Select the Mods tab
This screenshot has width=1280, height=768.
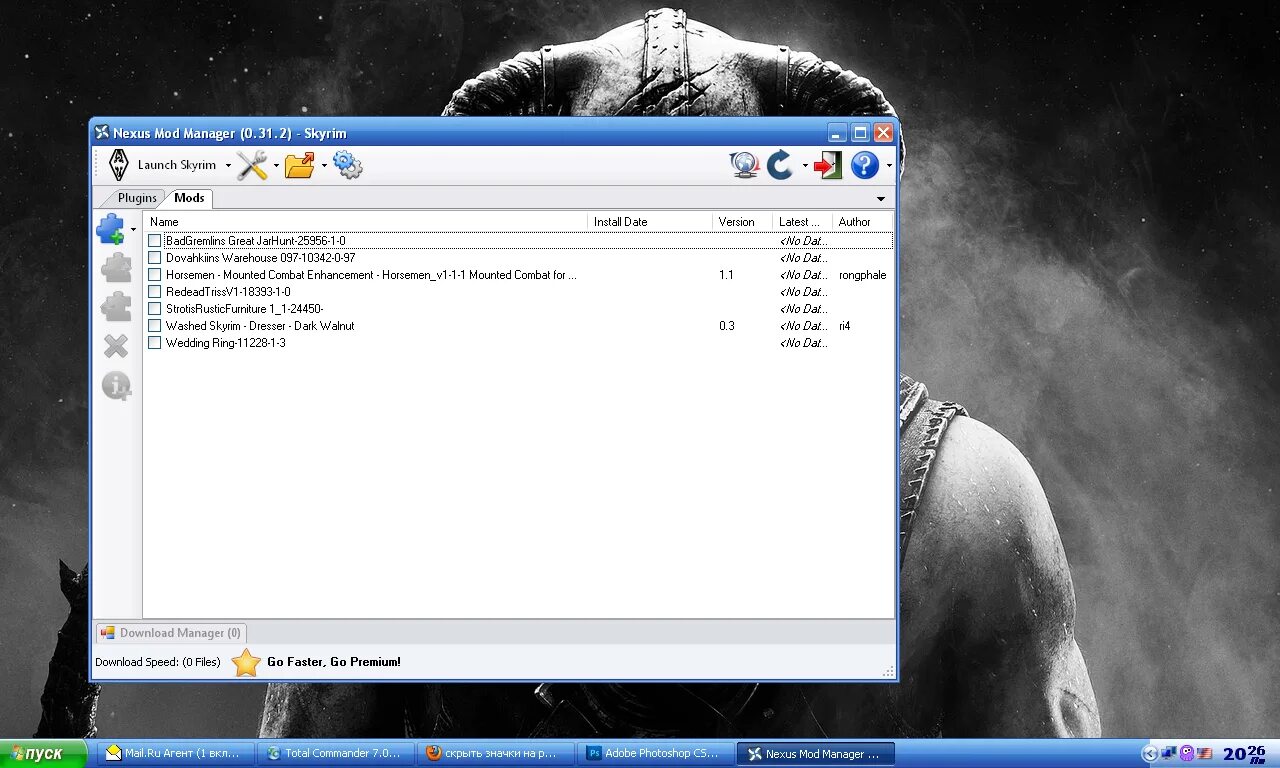(x=189, y=198)
